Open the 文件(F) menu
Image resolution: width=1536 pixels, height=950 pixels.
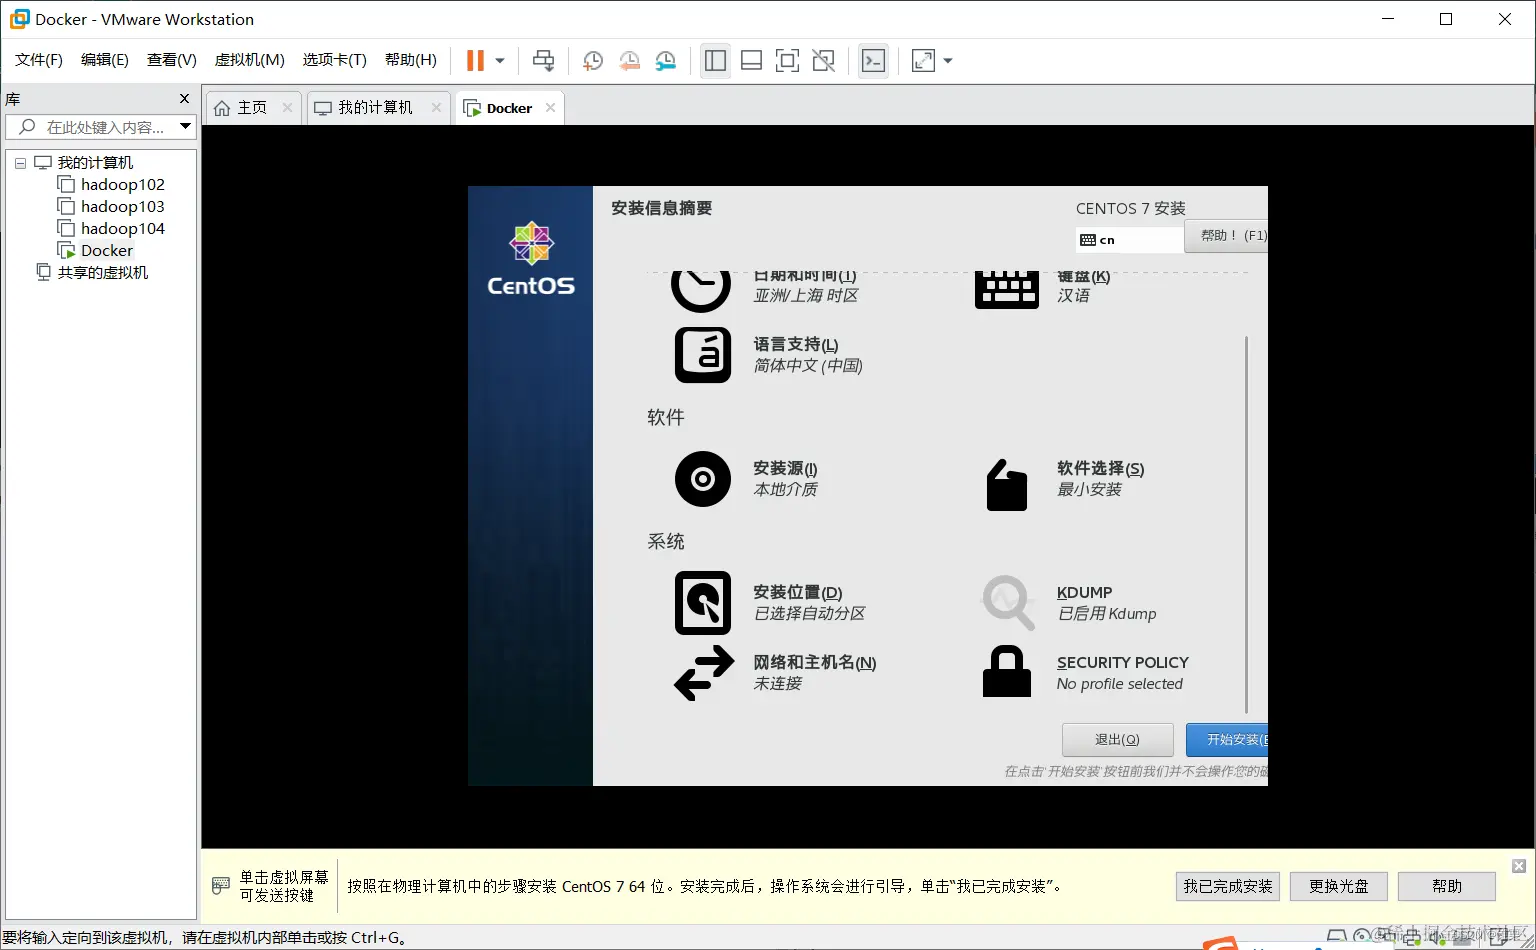[39, 60]
